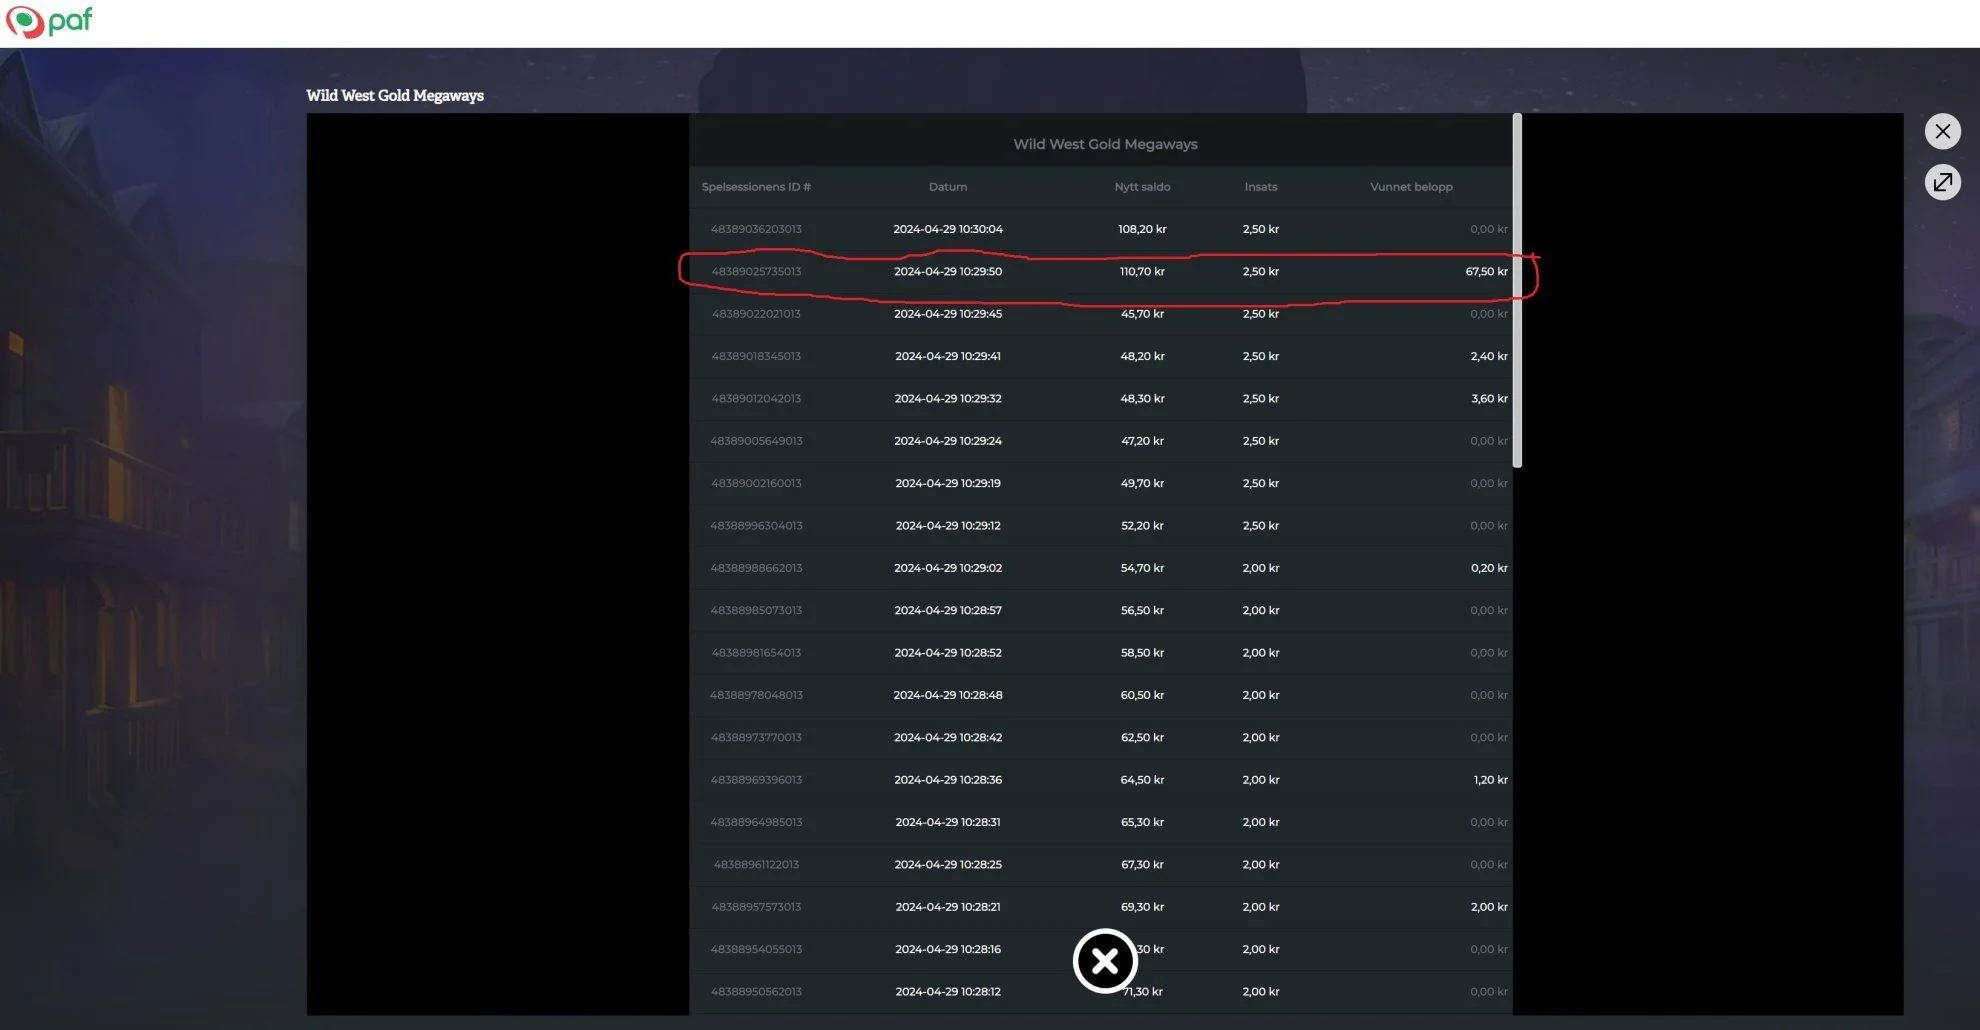
Task: Close history with round white X button
Action: tap(1105, 961)
